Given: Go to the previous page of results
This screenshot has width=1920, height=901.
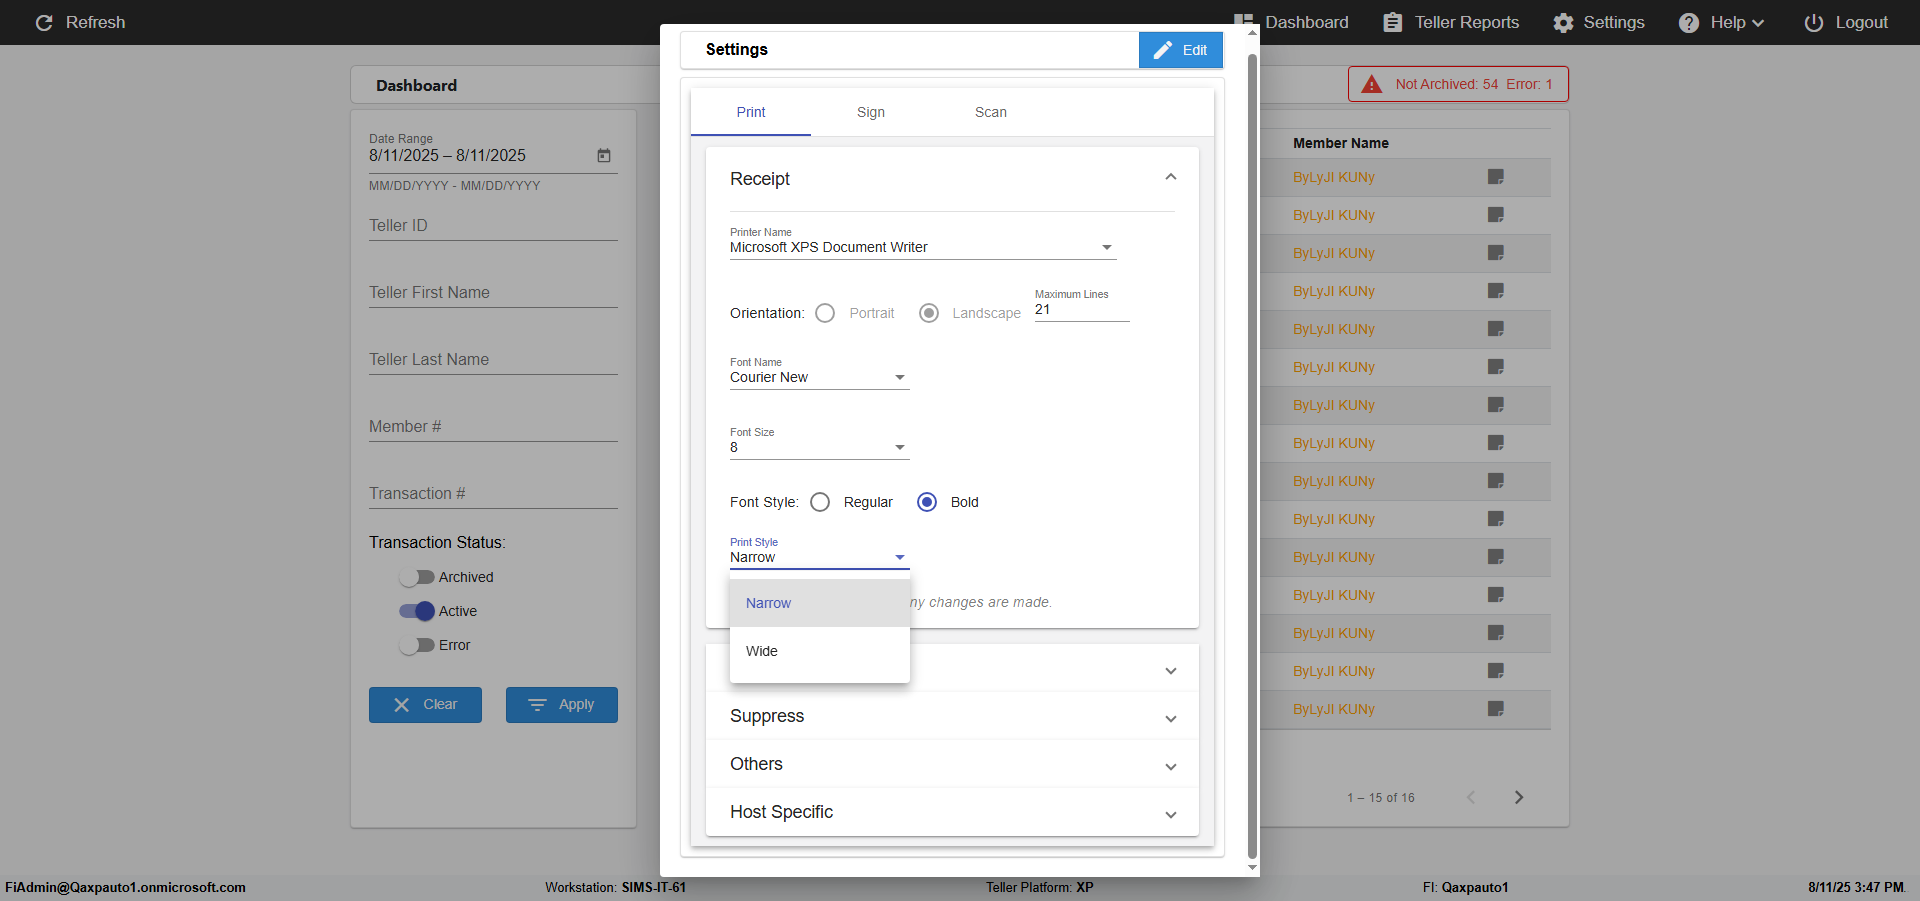Looking at the screenshot, I should click(1471, 797).
